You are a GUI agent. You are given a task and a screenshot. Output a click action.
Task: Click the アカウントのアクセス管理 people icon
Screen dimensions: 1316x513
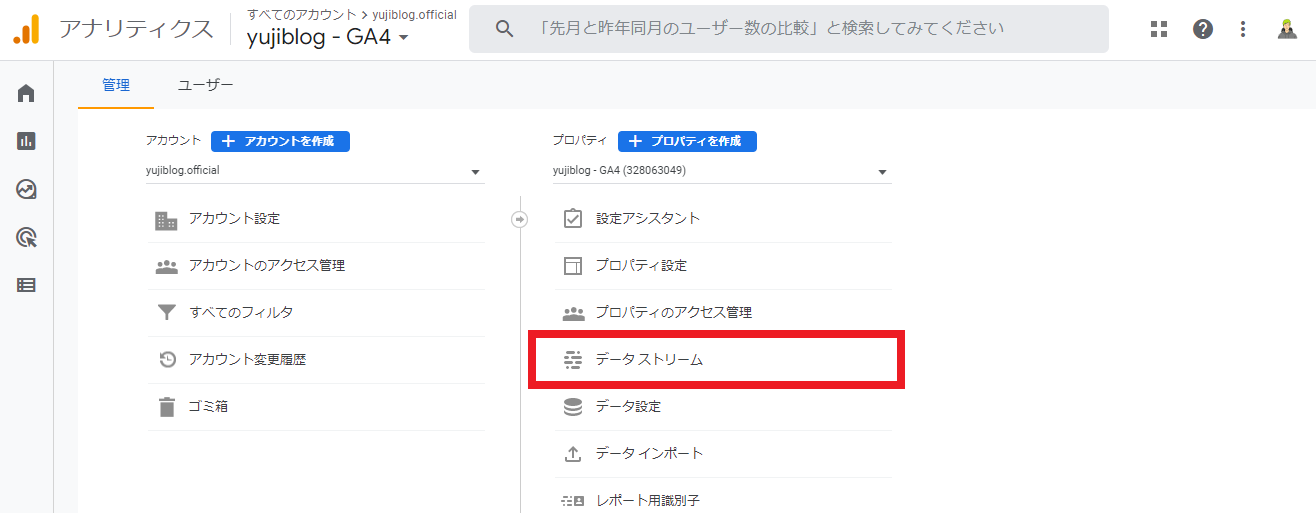tap(166, 266)
